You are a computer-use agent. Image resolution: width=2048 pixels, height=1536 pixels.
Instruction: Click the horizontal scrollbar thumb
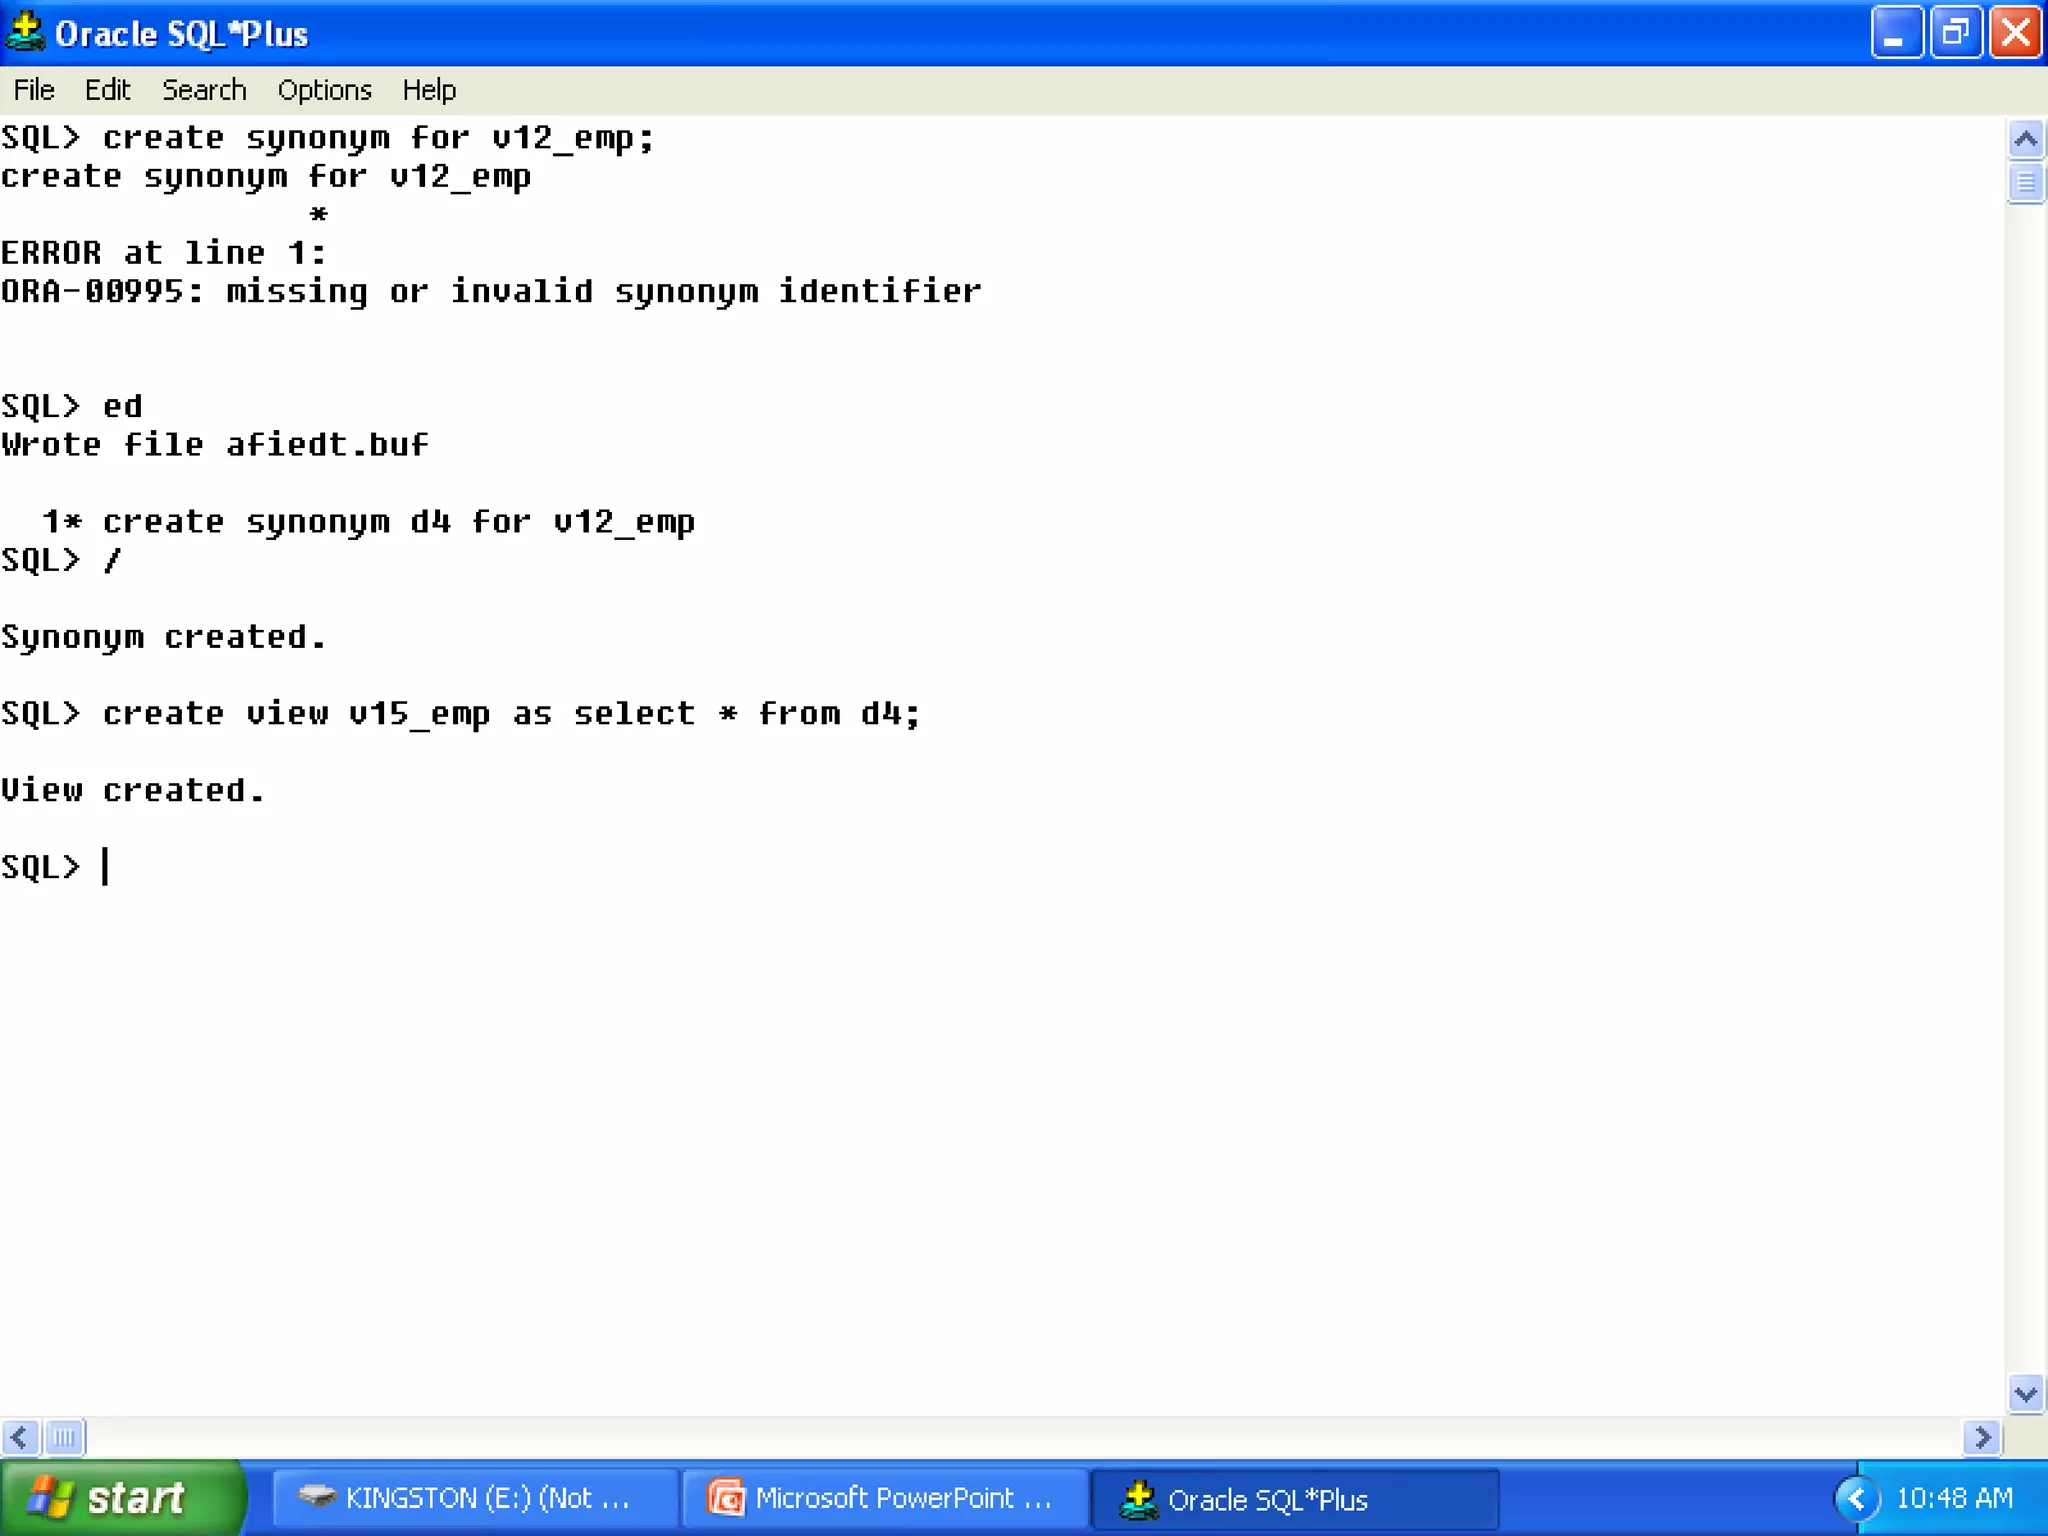pos(65,1438)
